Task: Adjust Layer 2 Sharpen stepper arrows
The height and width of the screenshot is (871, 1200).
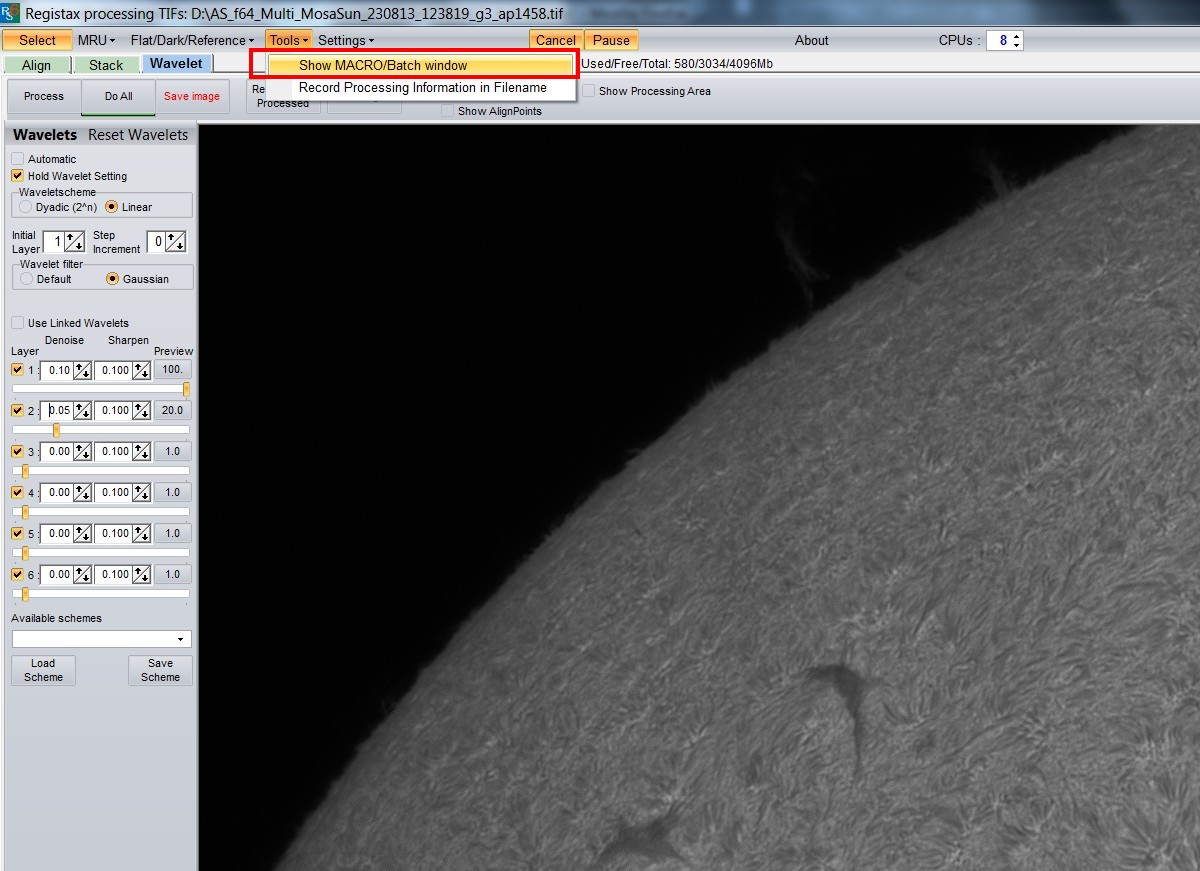Action: (142, 410)
